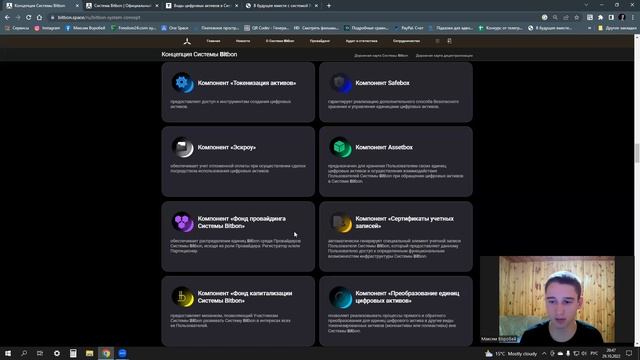Open the browser side panel icon
The image size is (640, 360).
click(x=611, y=18)
